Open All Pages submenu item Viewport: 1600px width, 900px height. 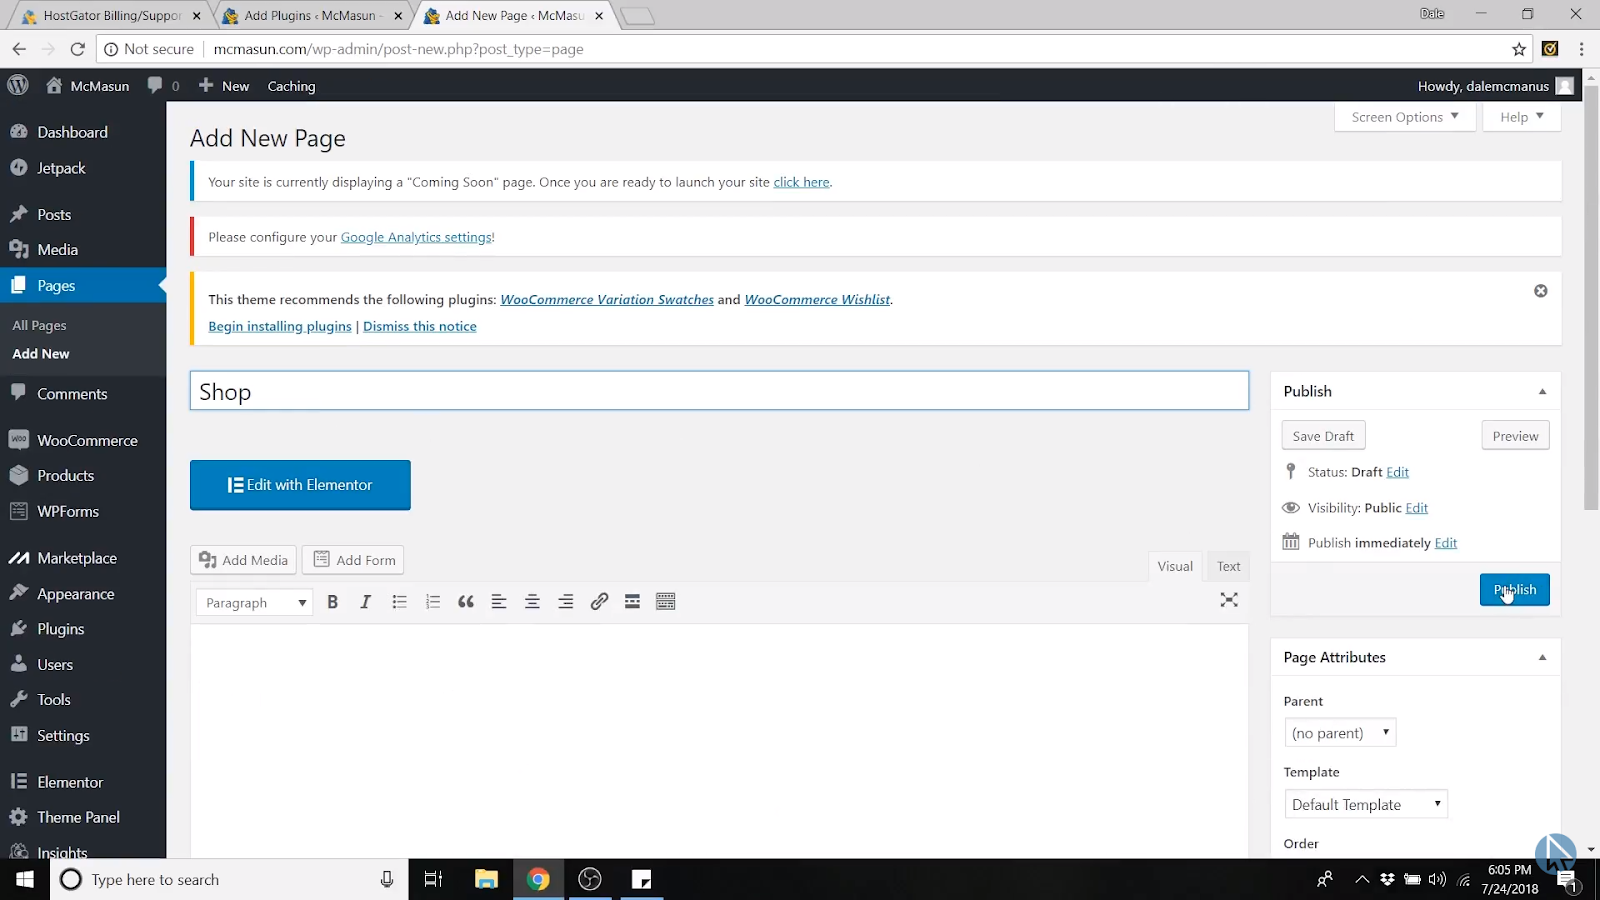pos(40,325)
